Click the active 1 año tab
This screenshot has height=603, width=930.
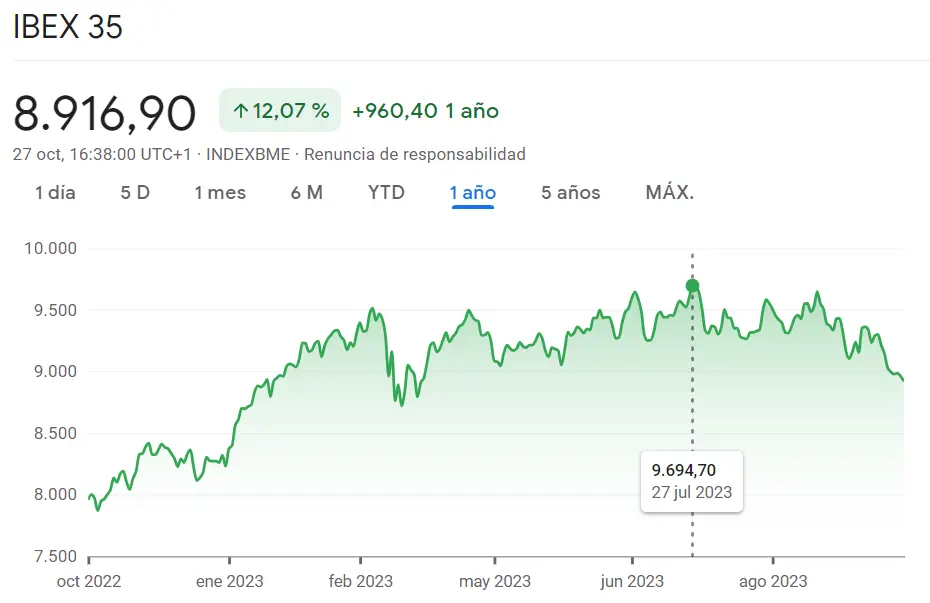point(473,193)
